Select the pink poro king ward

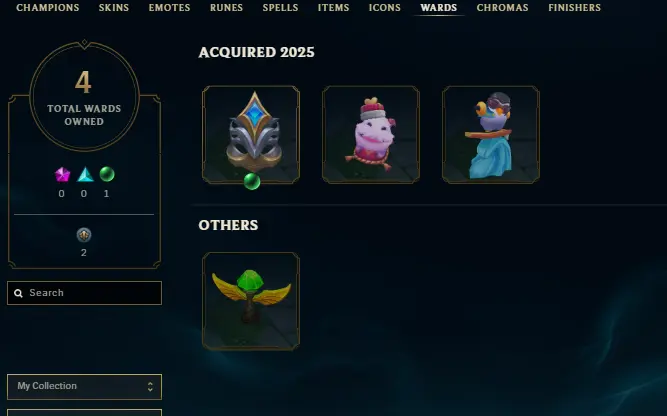(371, 134)
